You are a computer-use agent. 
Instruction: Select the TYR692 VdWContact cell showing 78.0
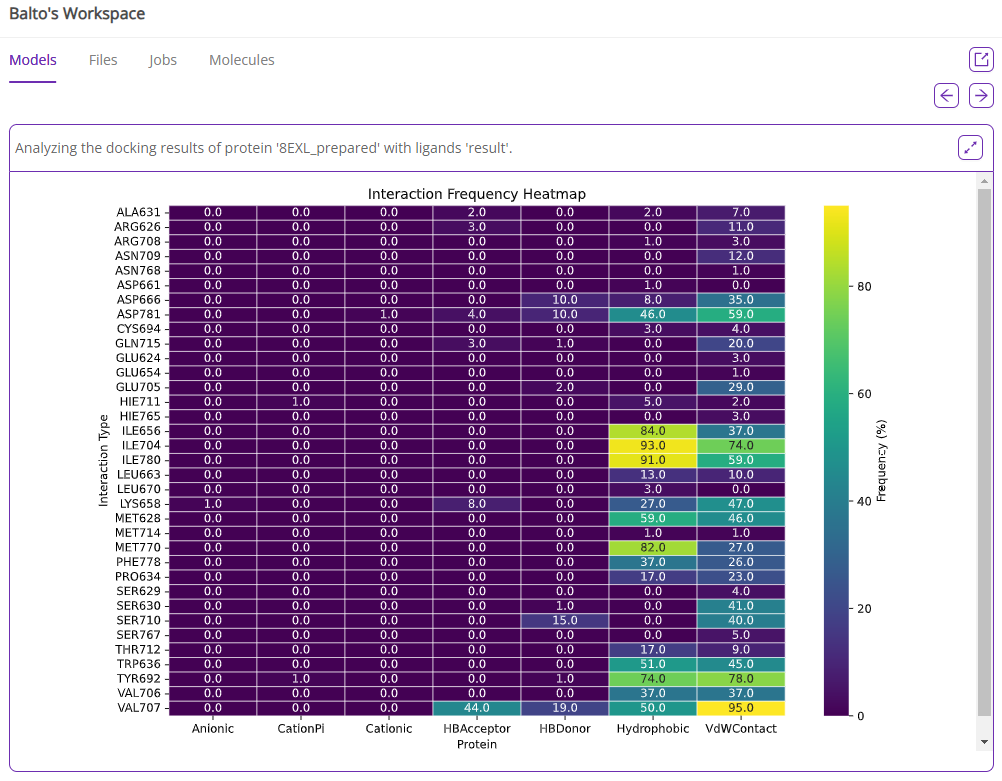coord(740,679)
